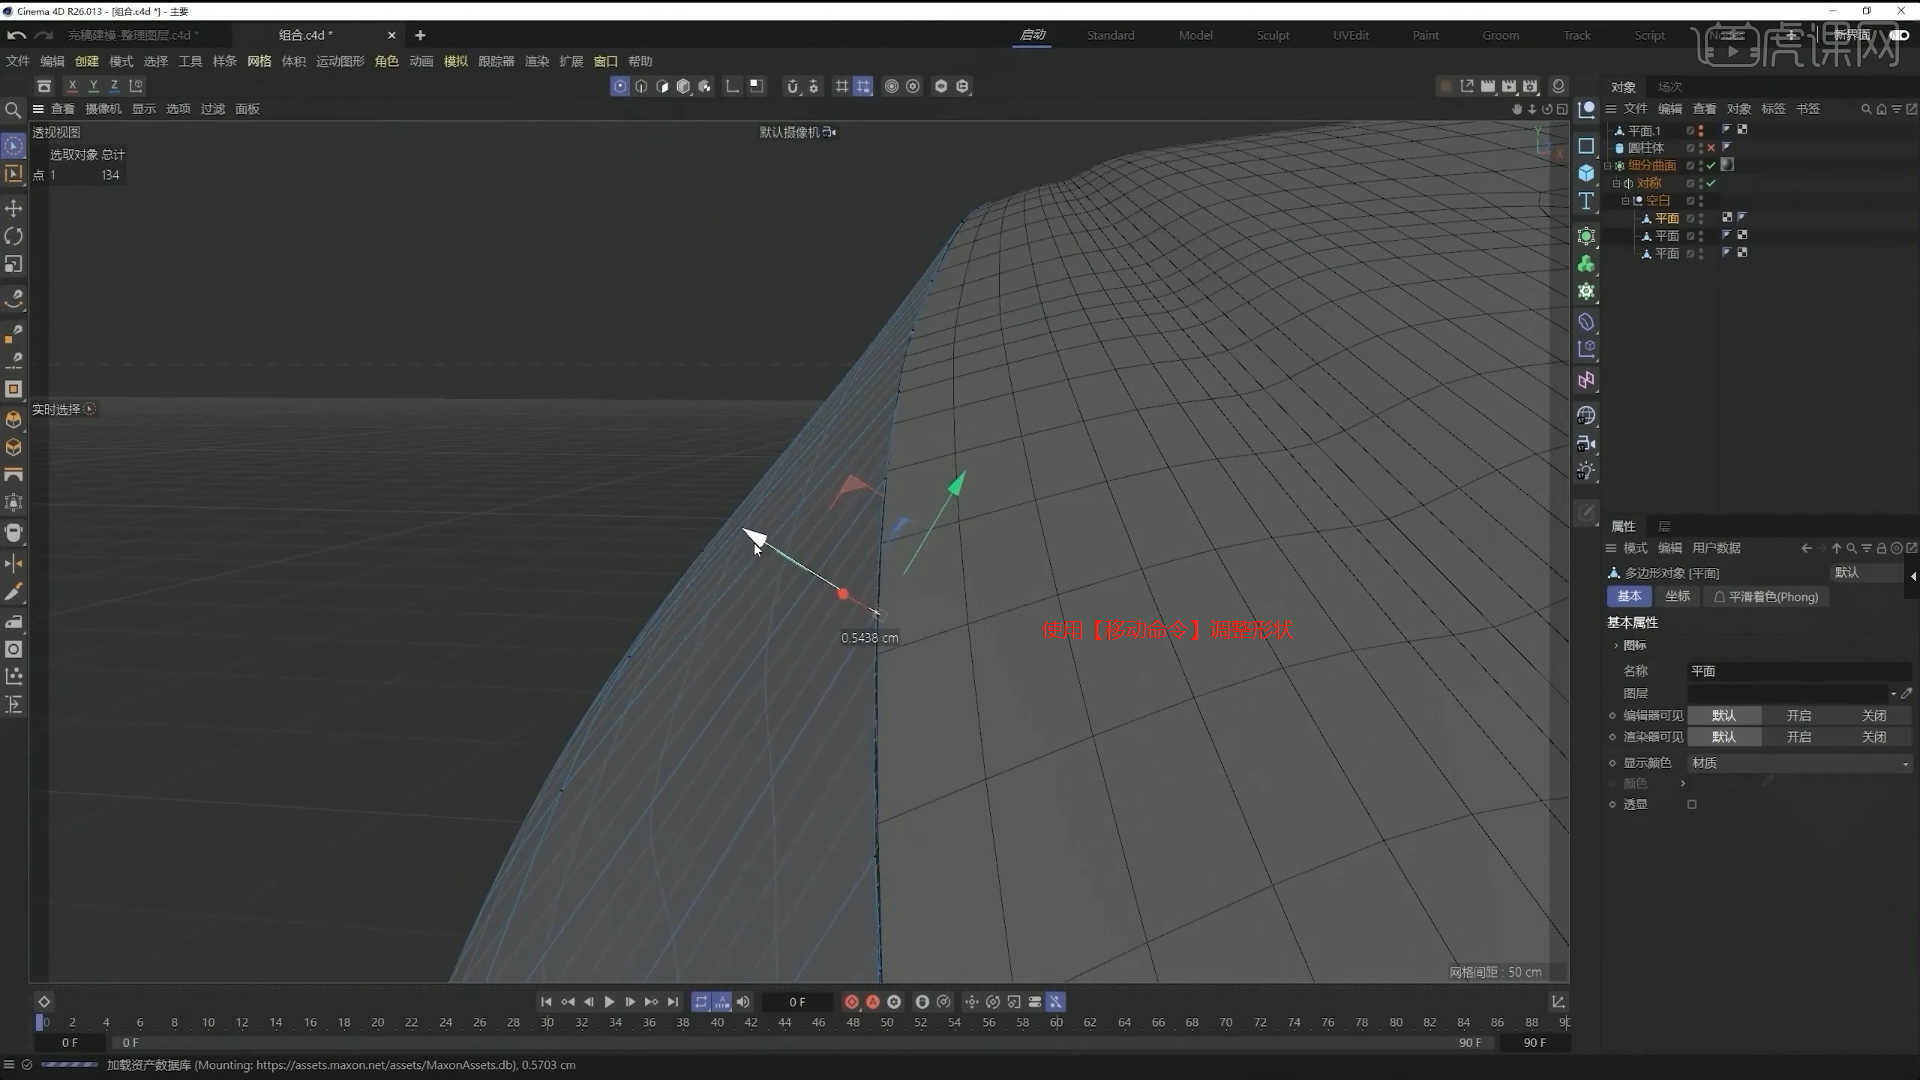Open the viewport hamburger menu beside 查看
This screenshot has width=1920, height=1080.
click(38, 109)
